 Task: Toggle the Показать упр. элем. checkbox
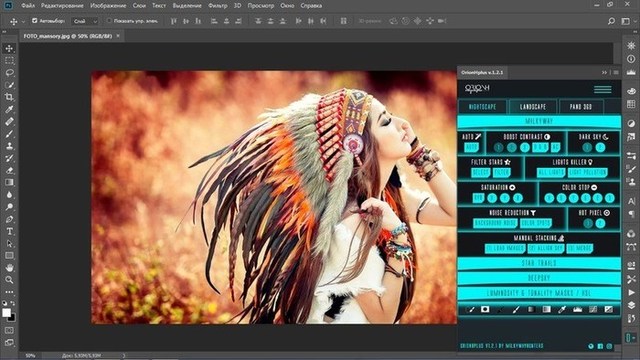(109, 20)
